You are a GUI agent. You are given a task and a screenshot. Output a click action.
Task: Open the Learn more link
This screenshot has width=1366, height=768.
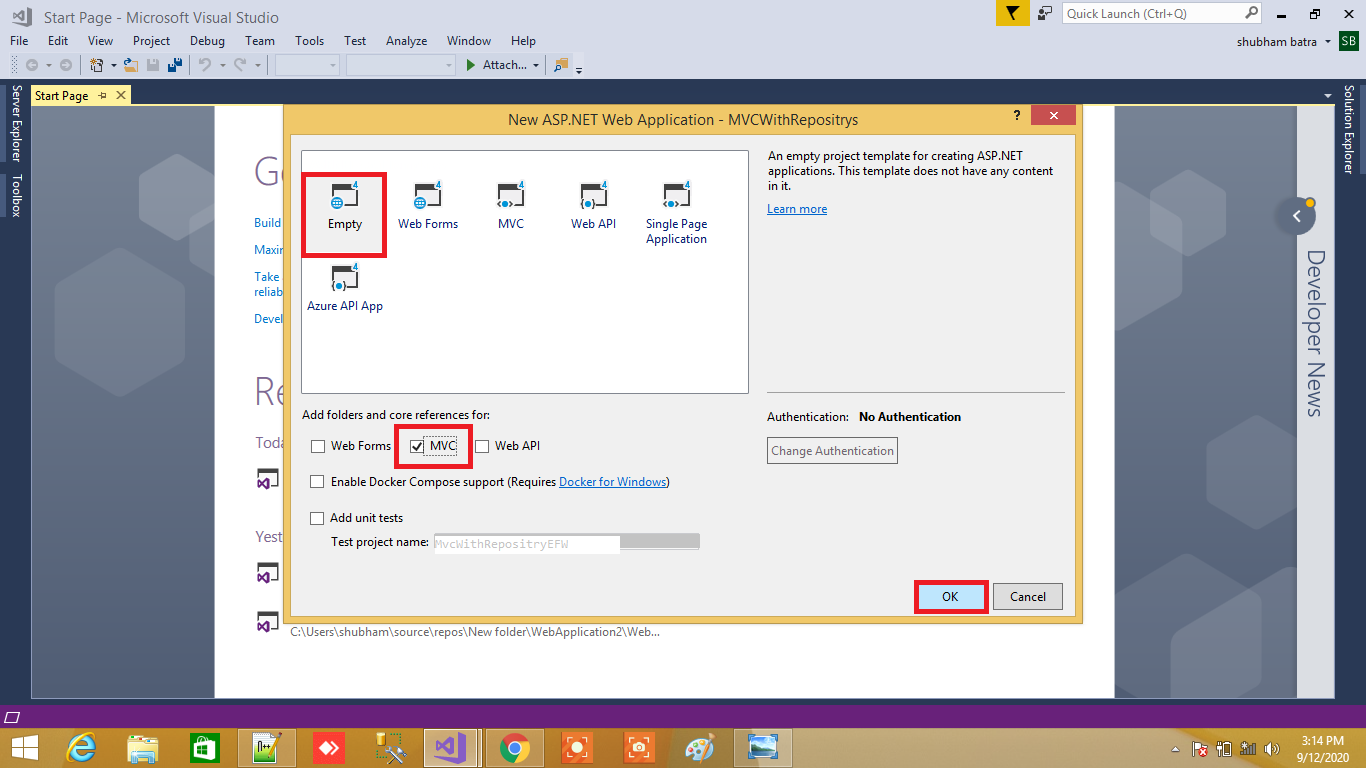[x=797, y=209]
